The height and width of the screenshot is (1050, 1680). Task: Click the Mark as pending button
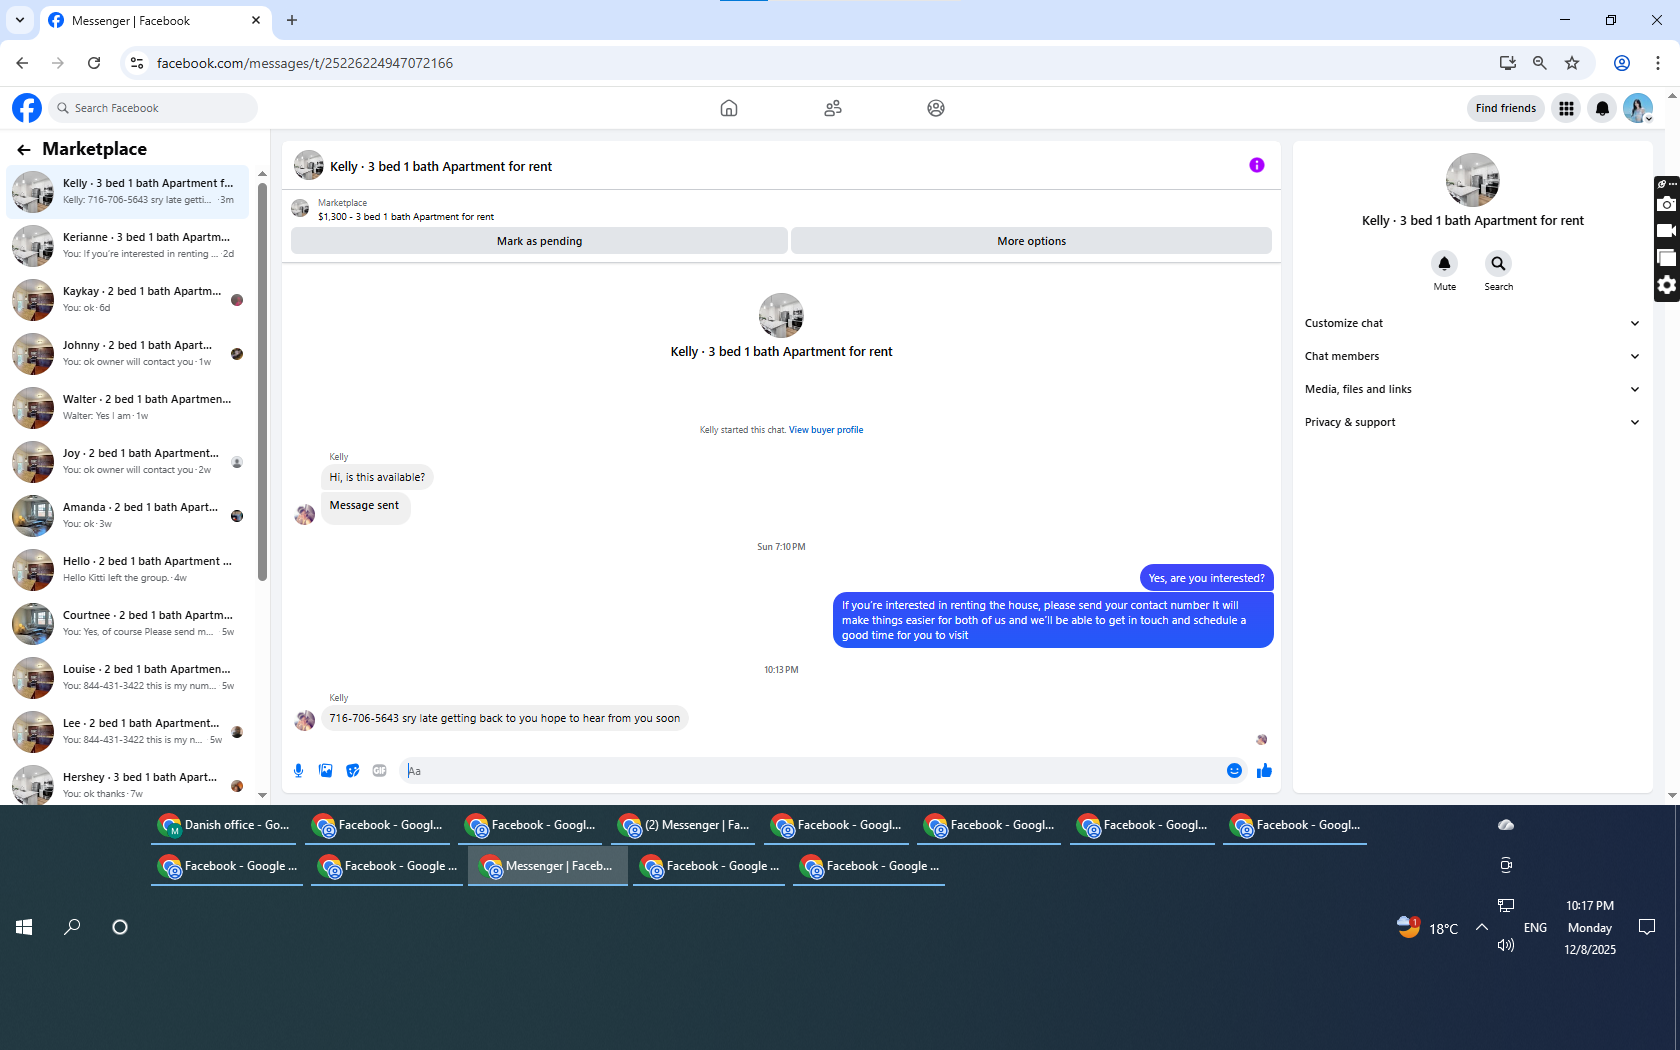point(539,241)
